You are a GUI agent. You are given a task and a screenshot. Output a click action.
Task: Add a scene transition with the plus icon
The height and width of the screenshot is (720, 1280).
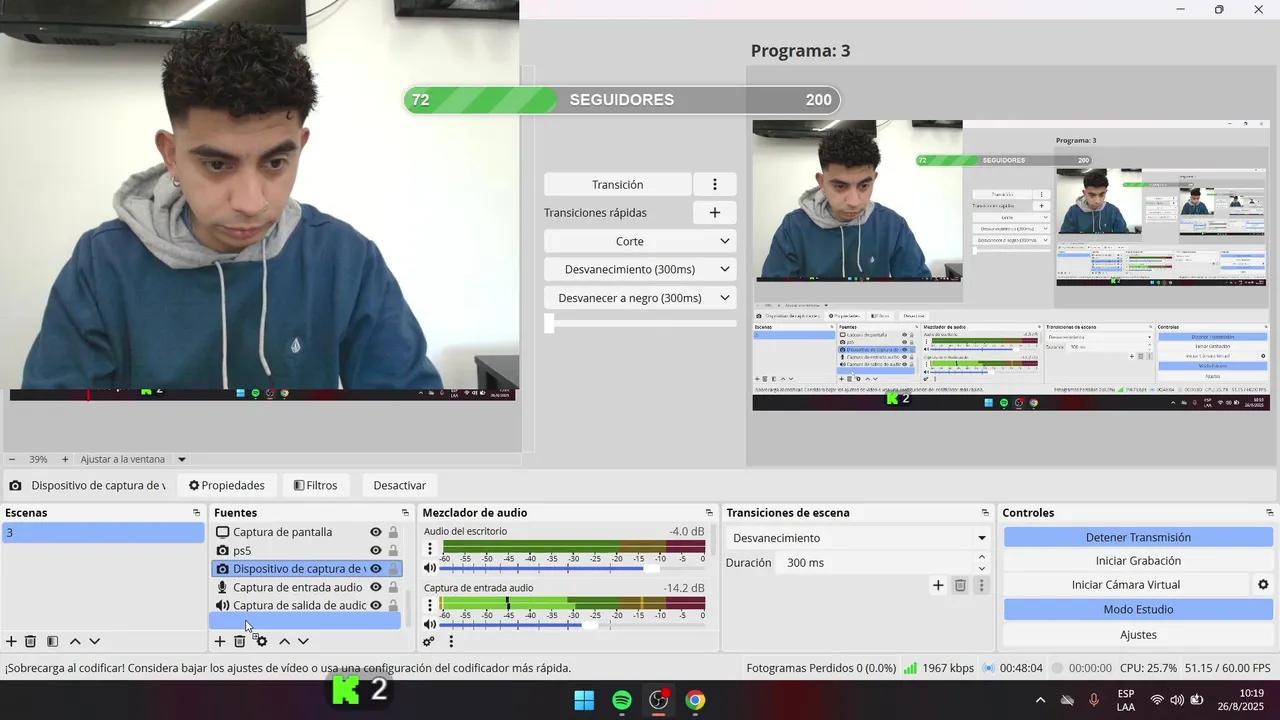[x=938, y=585]
